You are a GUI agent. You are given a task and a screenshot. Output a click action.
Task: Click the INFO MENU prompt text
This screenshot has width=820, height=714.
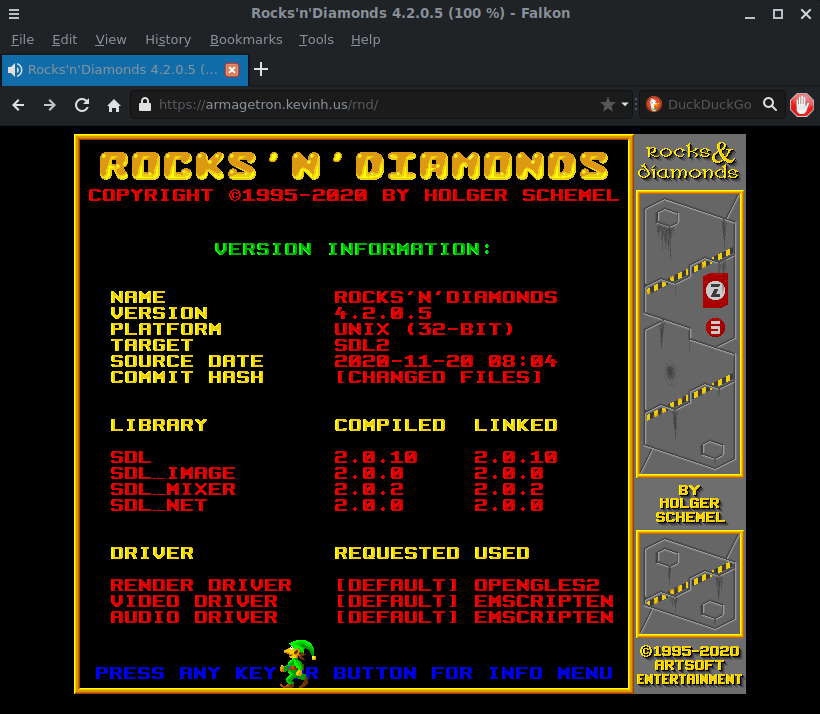pos(550,673)
